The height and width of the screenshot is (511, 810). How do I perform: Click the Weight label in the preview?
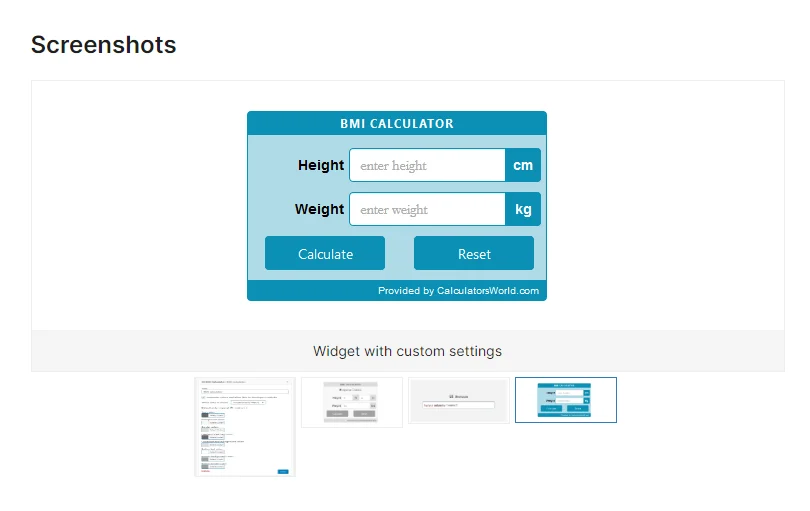319,209
